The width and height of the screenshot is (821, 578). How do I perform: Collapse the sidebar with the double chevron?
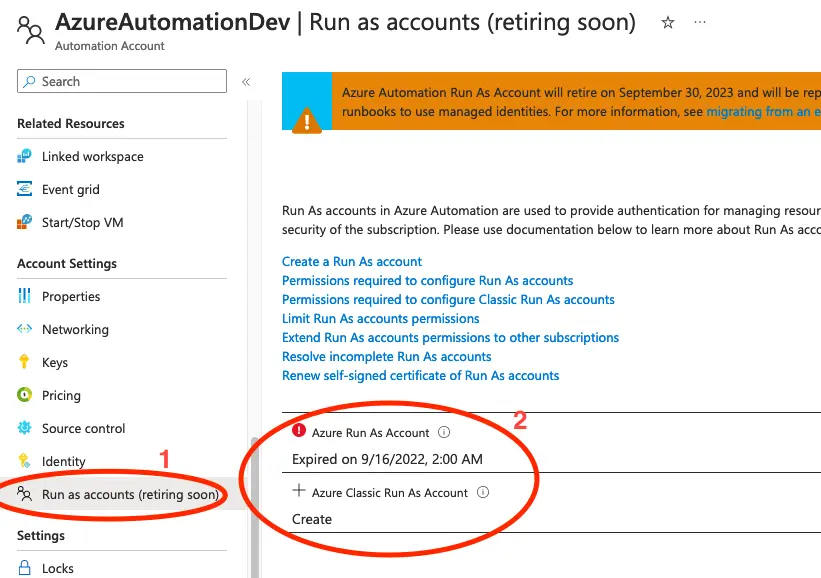point(246,82)
